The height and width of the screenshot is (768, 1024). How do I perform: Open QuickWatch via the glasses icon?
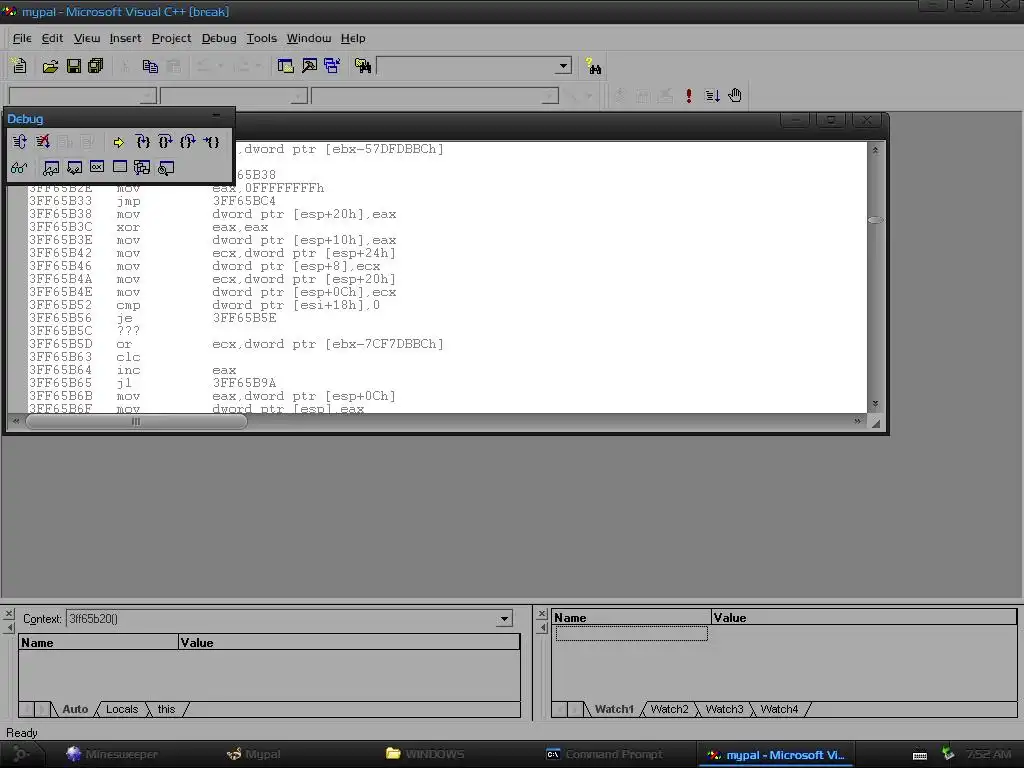point(19,168)
